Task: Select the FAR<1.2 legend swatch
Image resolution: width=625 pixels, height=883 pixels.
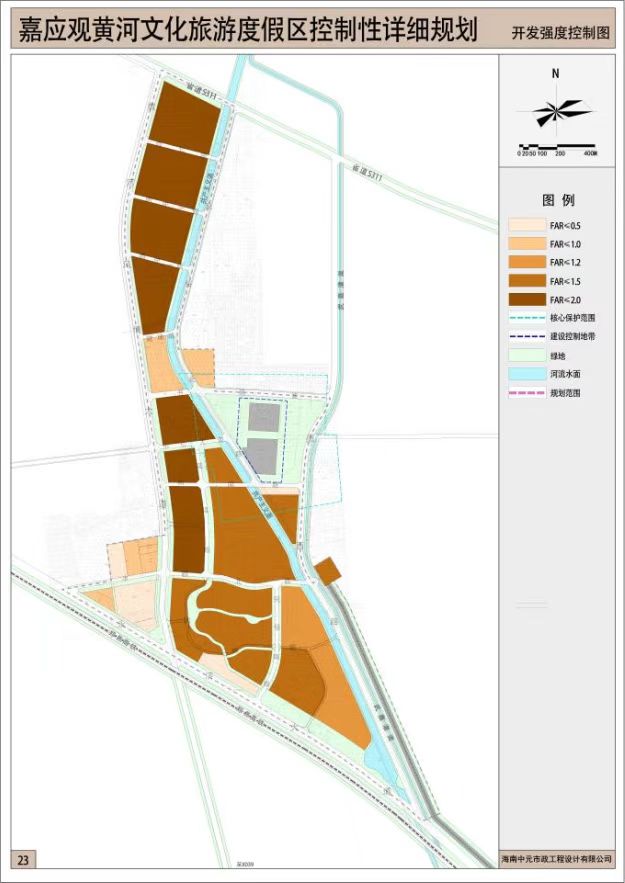Action: [x=525, y=262]
